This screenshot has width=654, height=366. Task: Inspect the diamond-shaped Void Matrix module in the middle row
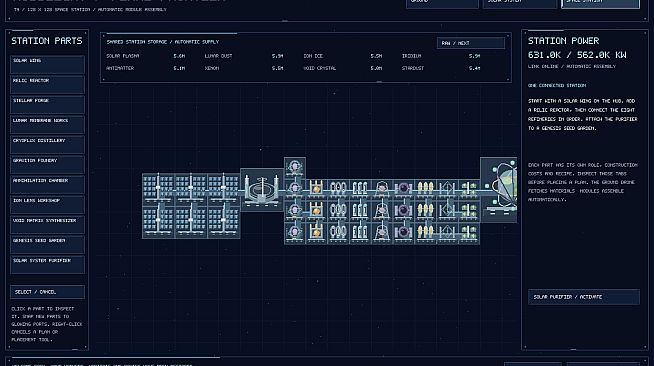447,211
